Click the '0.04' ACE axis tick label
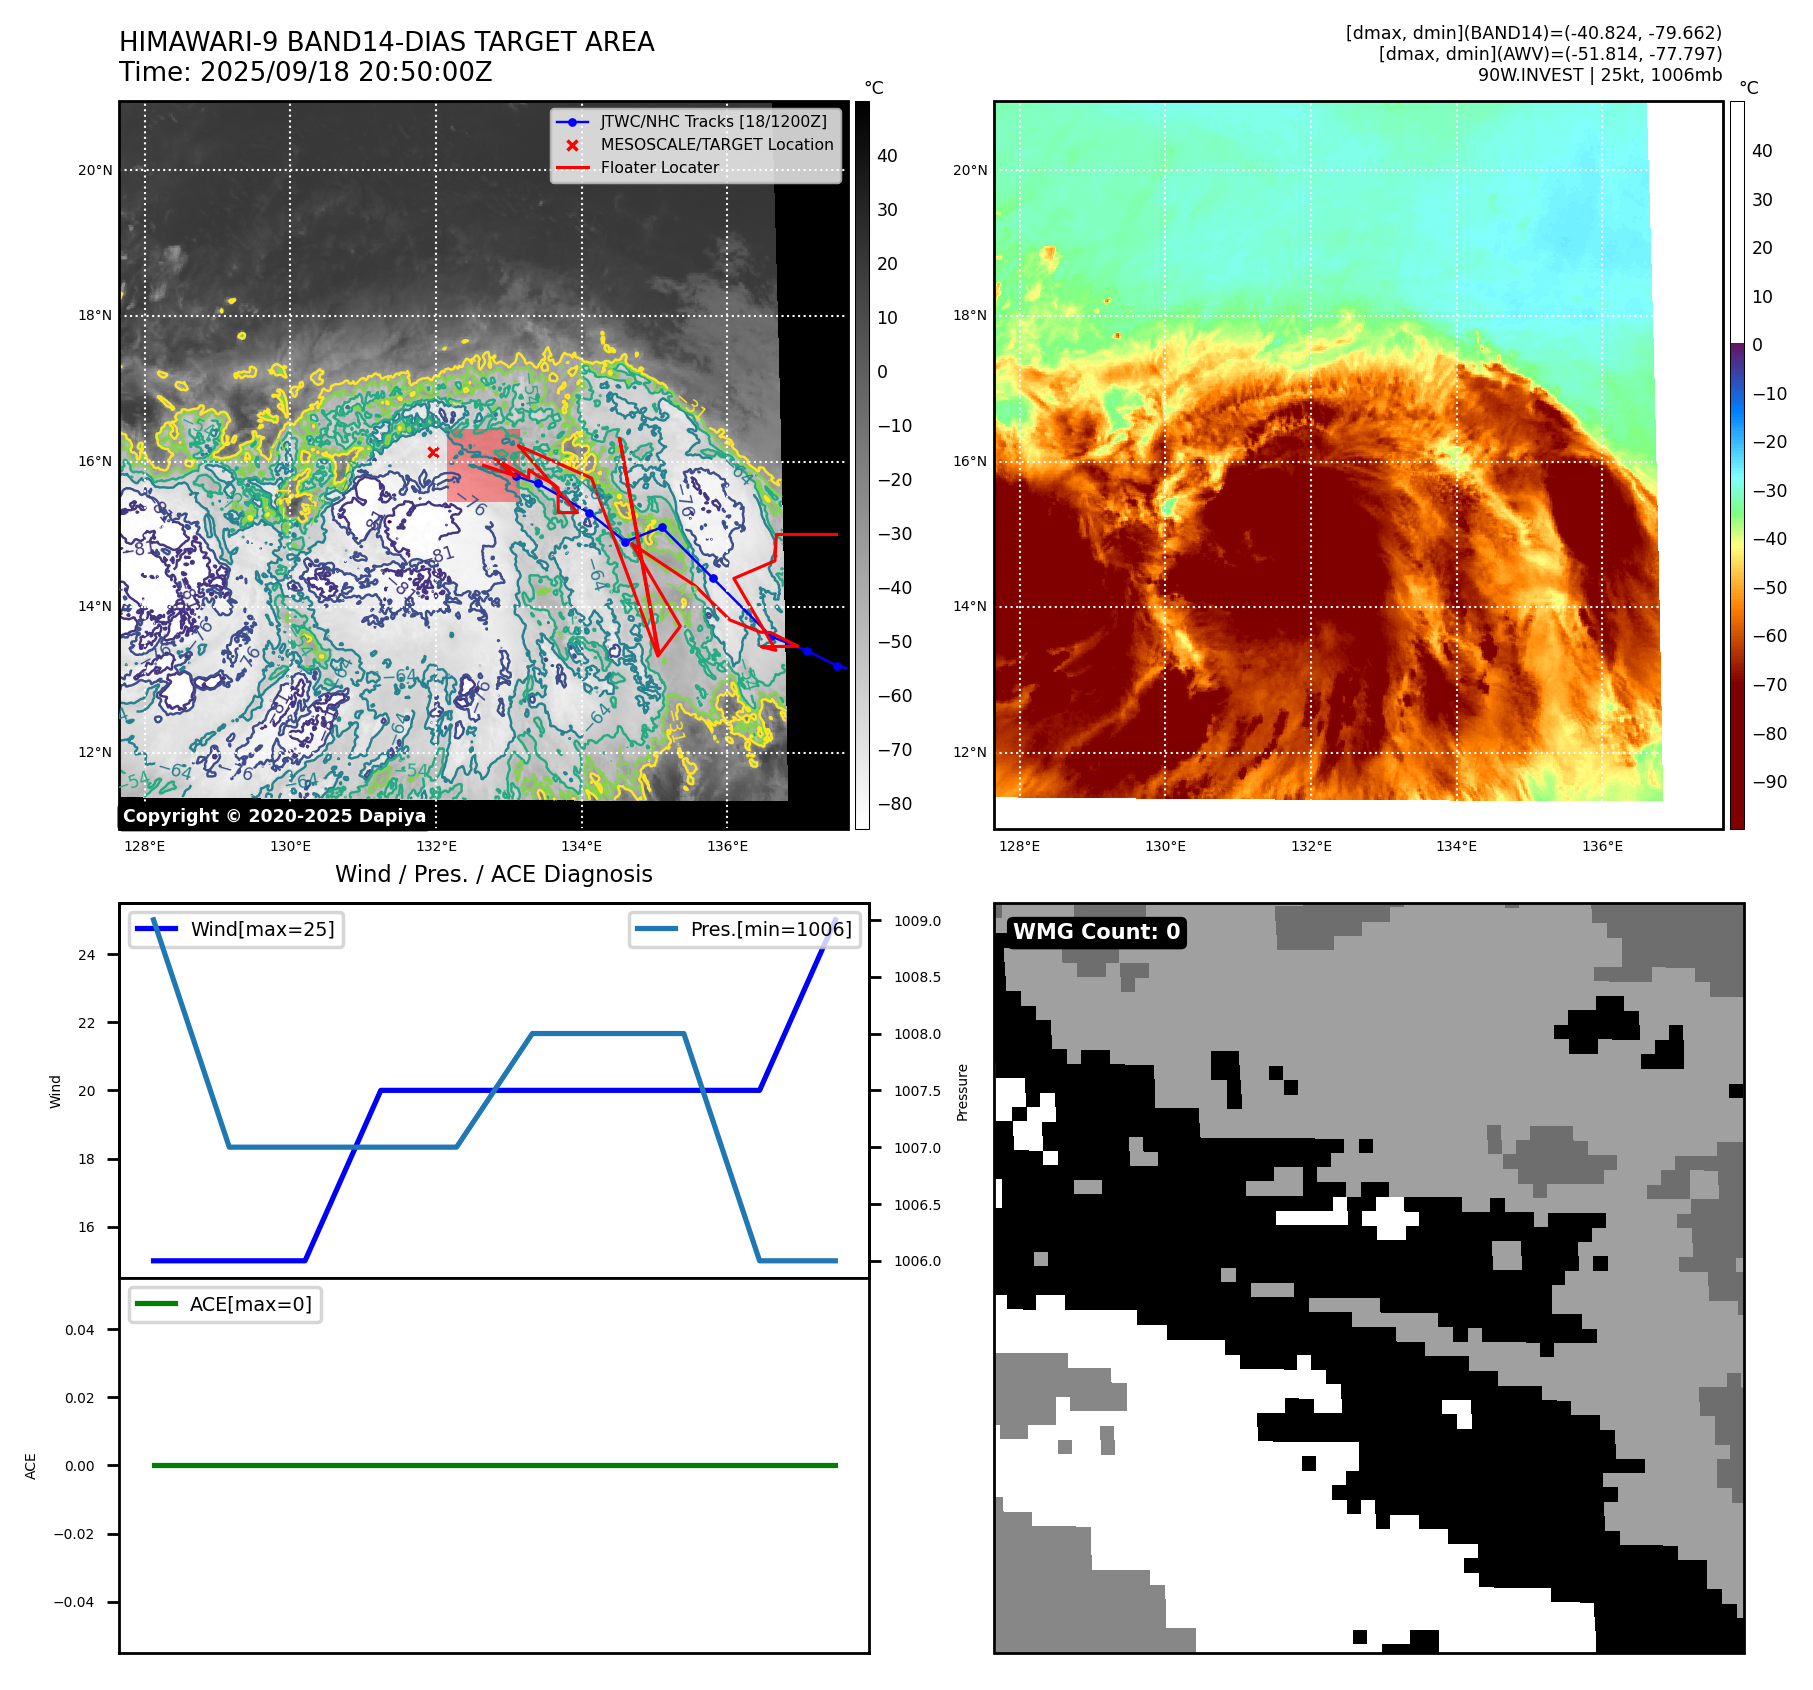This screenshot has width=1813, height=1690. pyautogui.click(x=80, y=1330)
